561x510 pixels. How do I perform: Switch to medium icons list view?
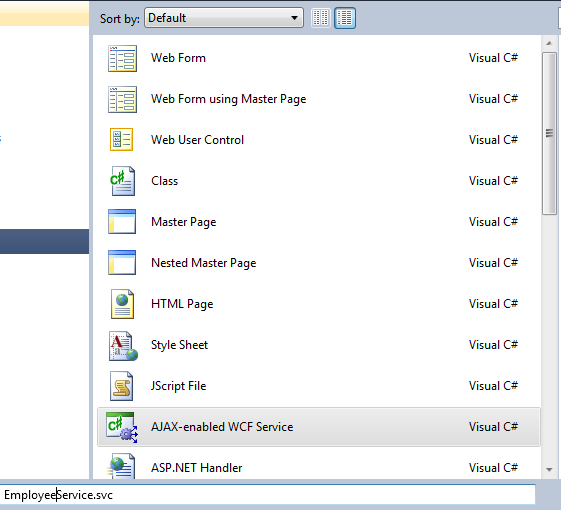(x=345, y=18)
